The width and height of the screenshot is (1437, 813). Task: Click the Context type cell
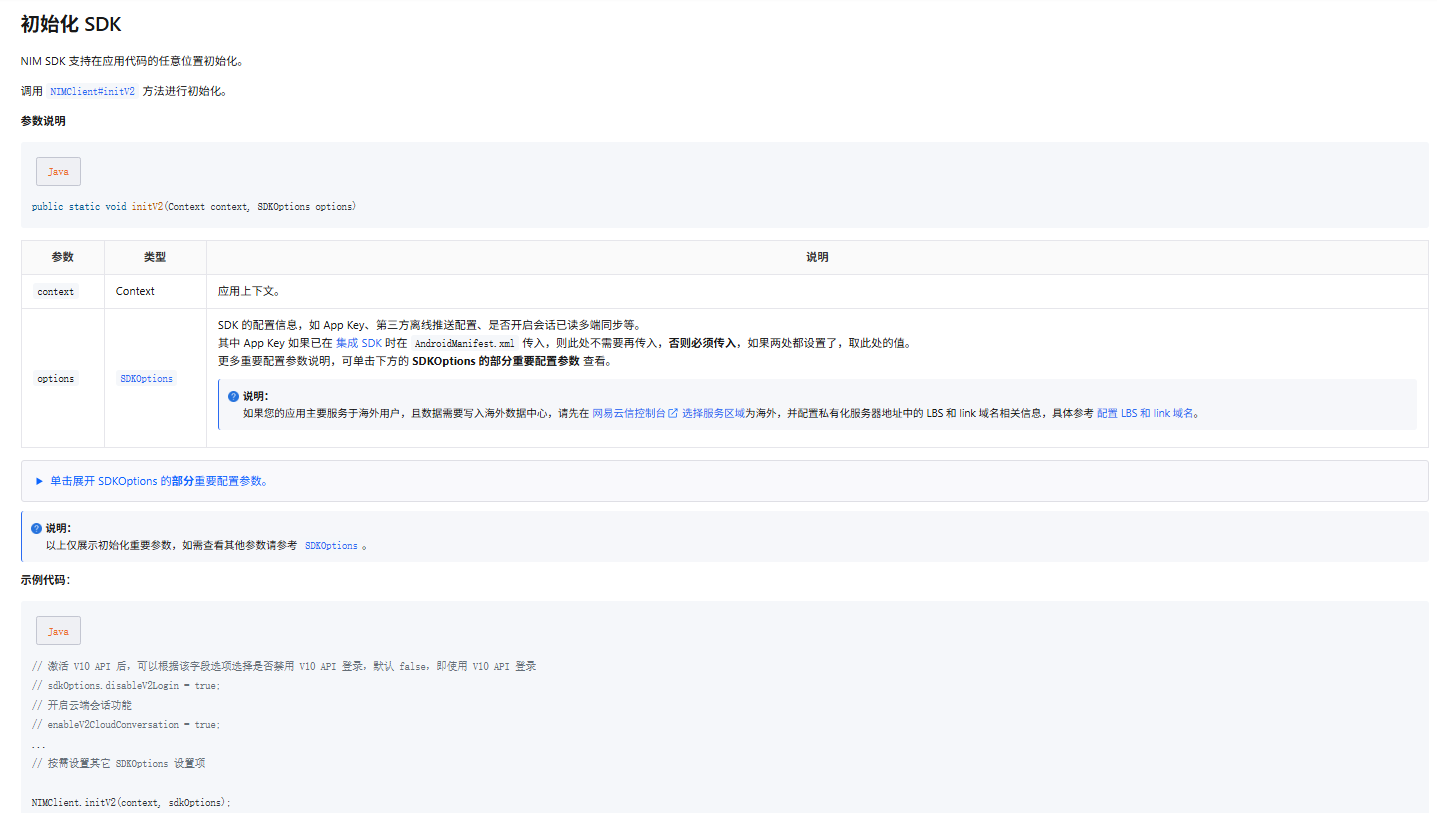tap(155, 291)
